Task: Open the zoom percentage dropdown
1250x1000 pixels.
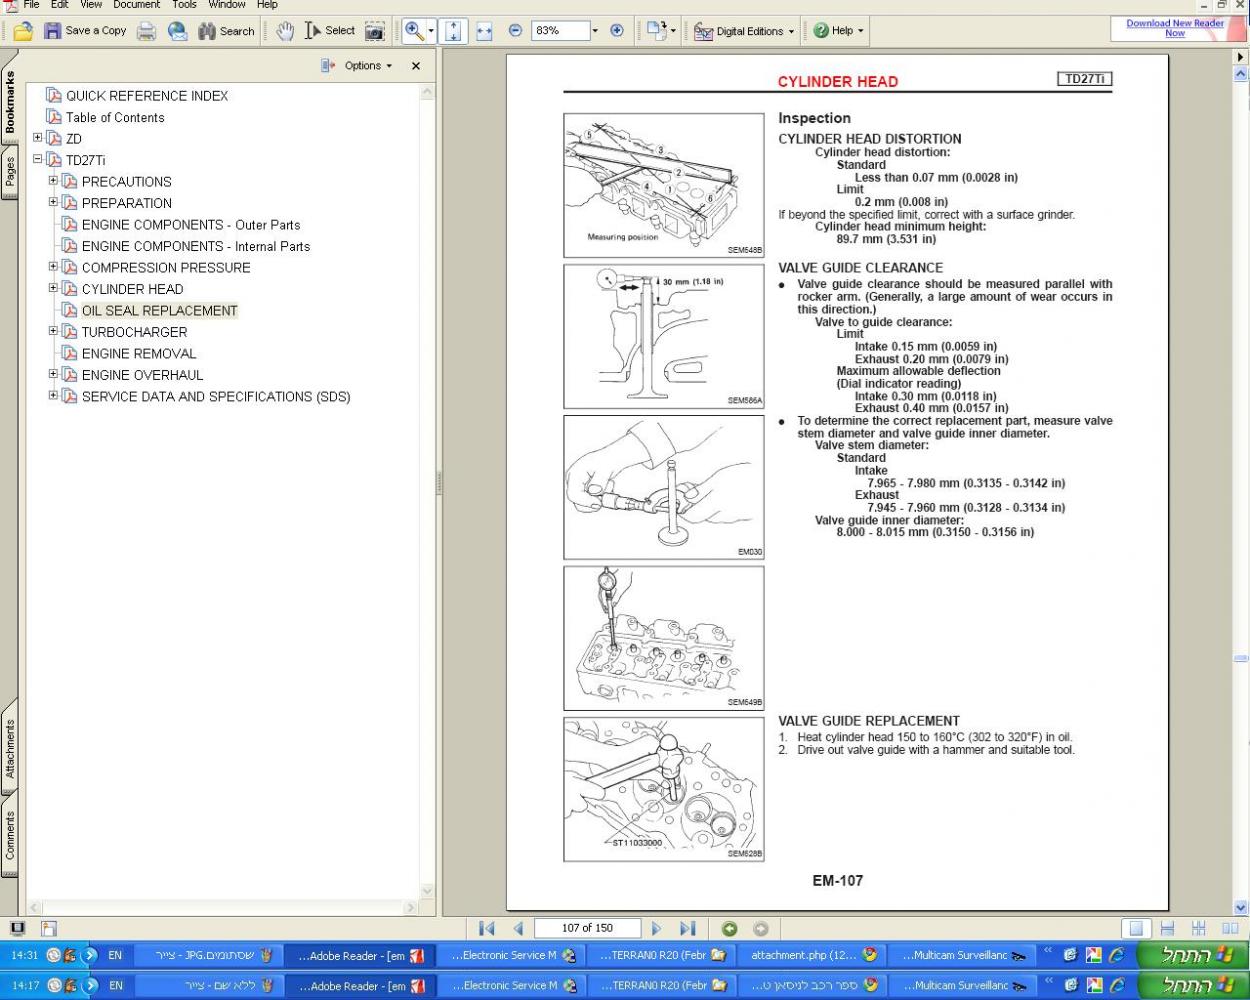Action: pyautogui.click(x=595, y=31)
